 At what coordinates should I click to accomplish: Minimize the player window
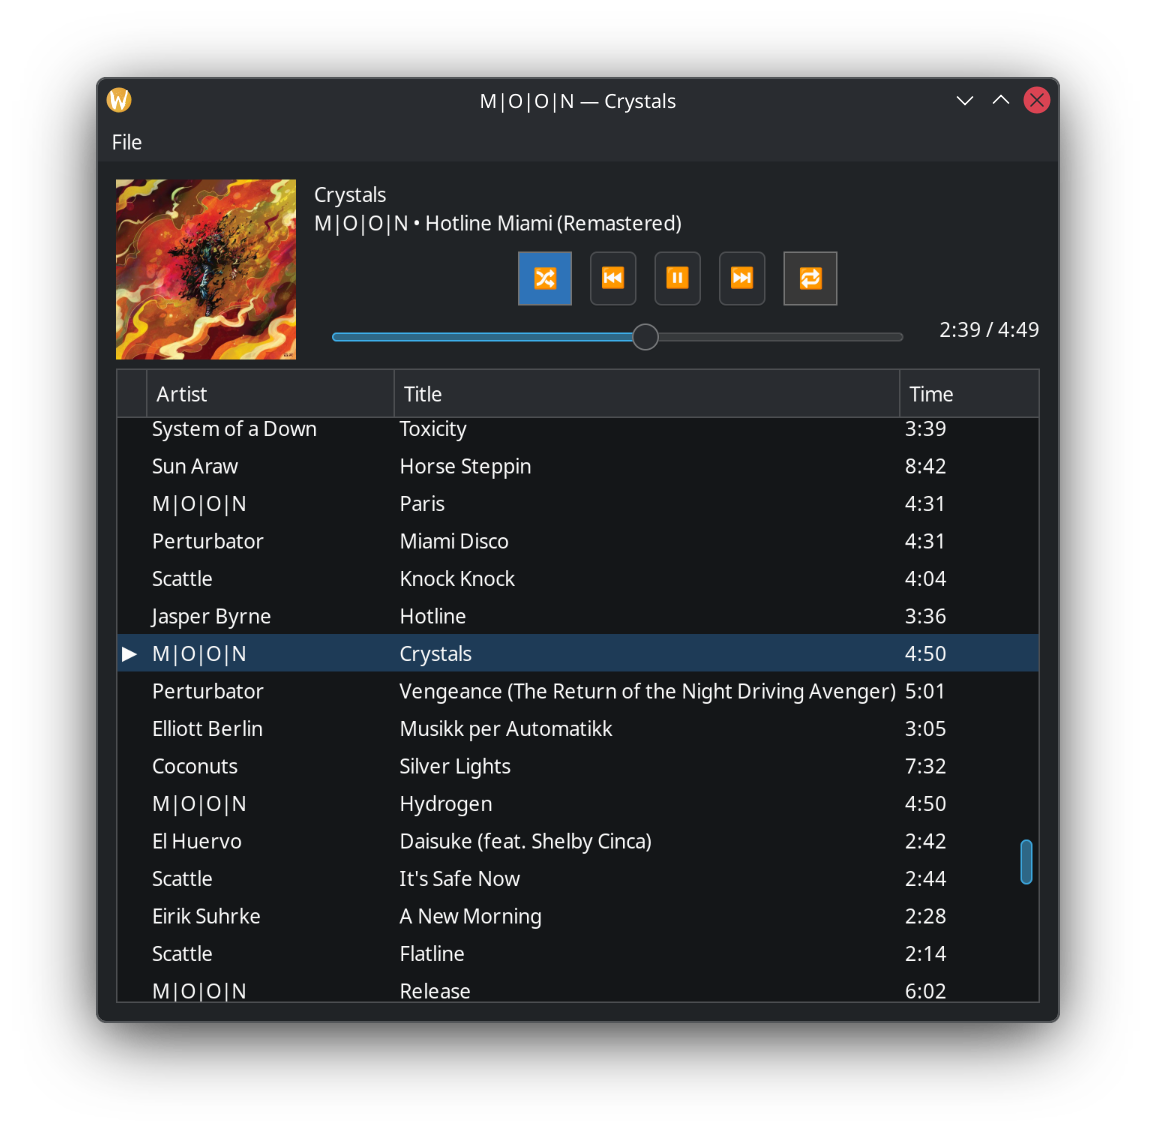964,100
